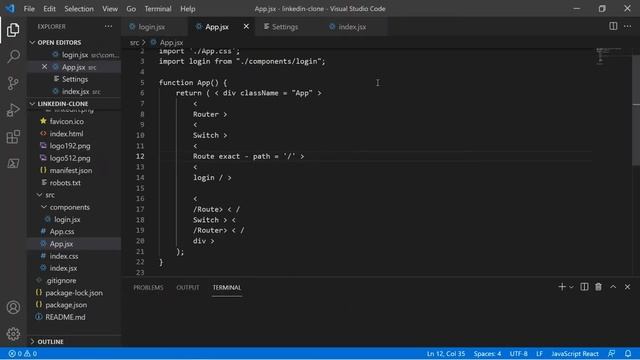Close the App.jsx editor tab

point(246,27)
